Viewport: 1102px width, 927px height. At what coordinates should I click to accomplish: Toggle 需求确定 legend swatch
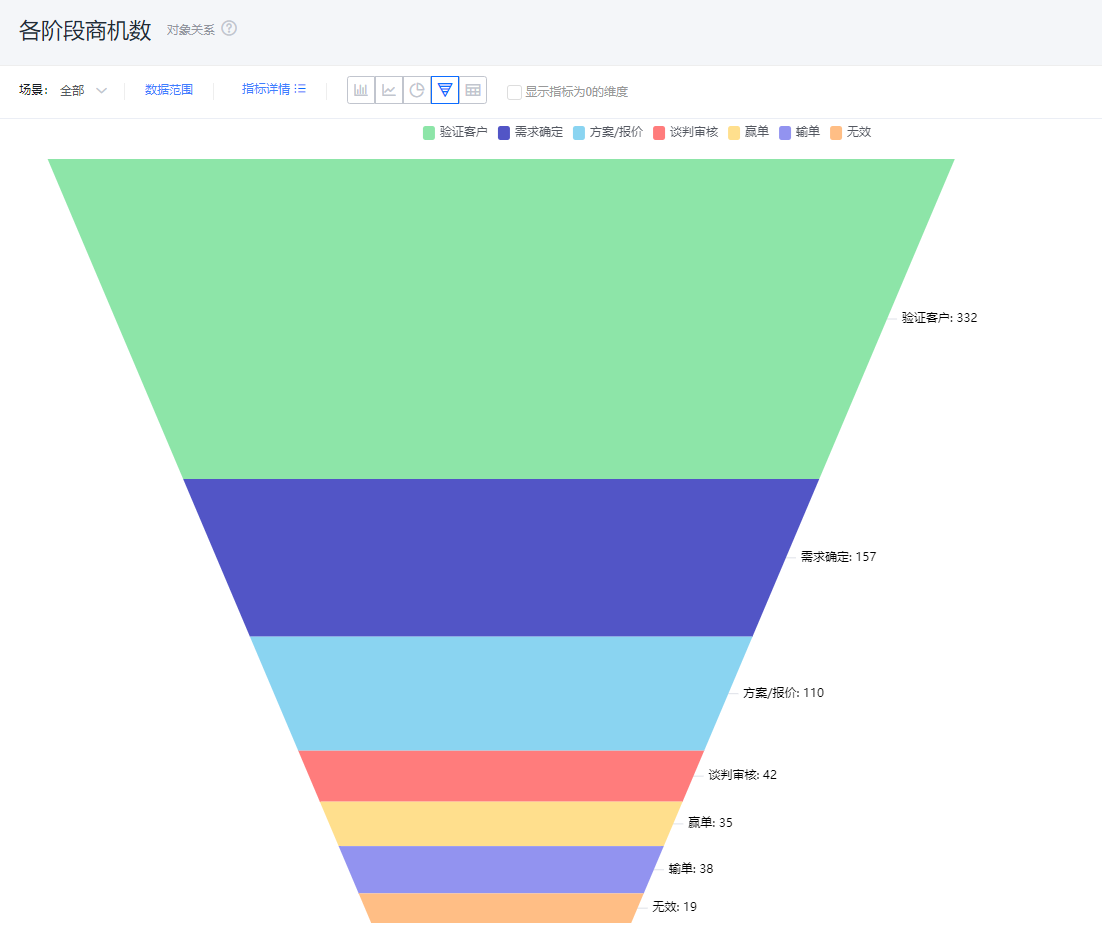tap(504, 133)
